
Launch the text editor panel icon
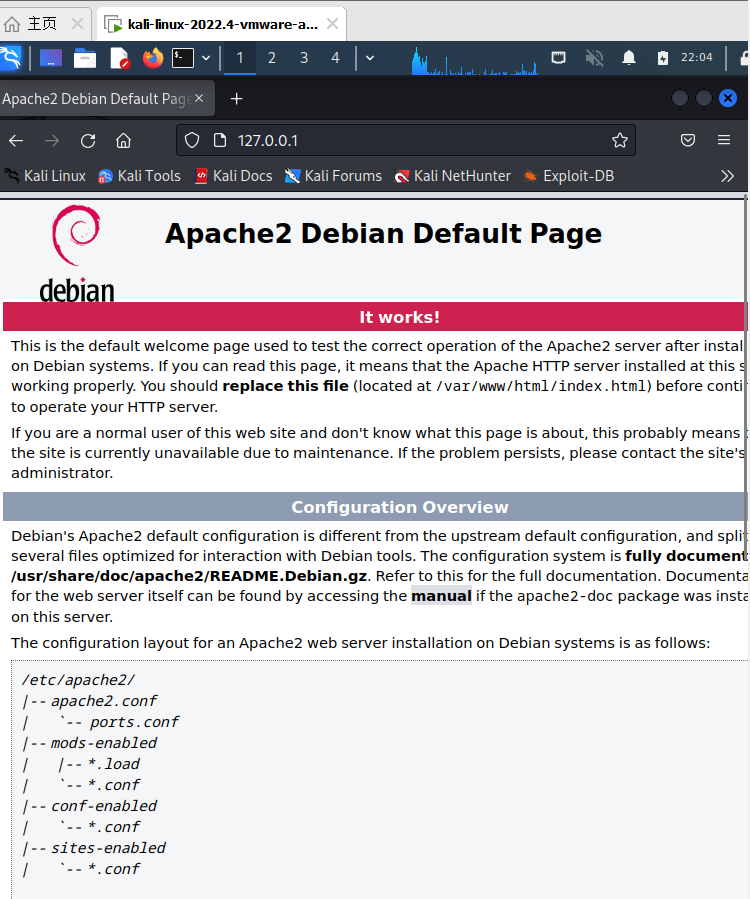coord(119,58)
